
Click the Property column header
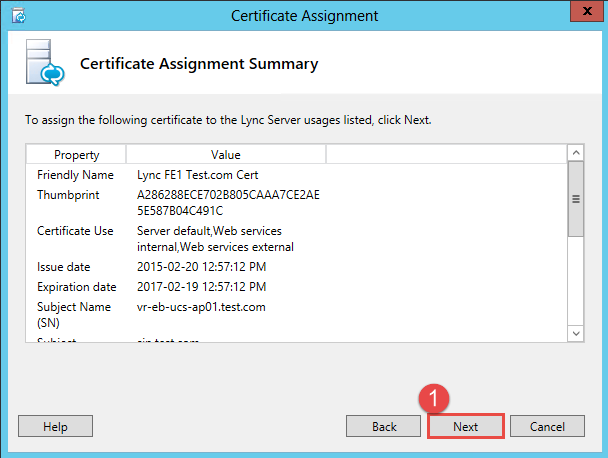point(76,155)
